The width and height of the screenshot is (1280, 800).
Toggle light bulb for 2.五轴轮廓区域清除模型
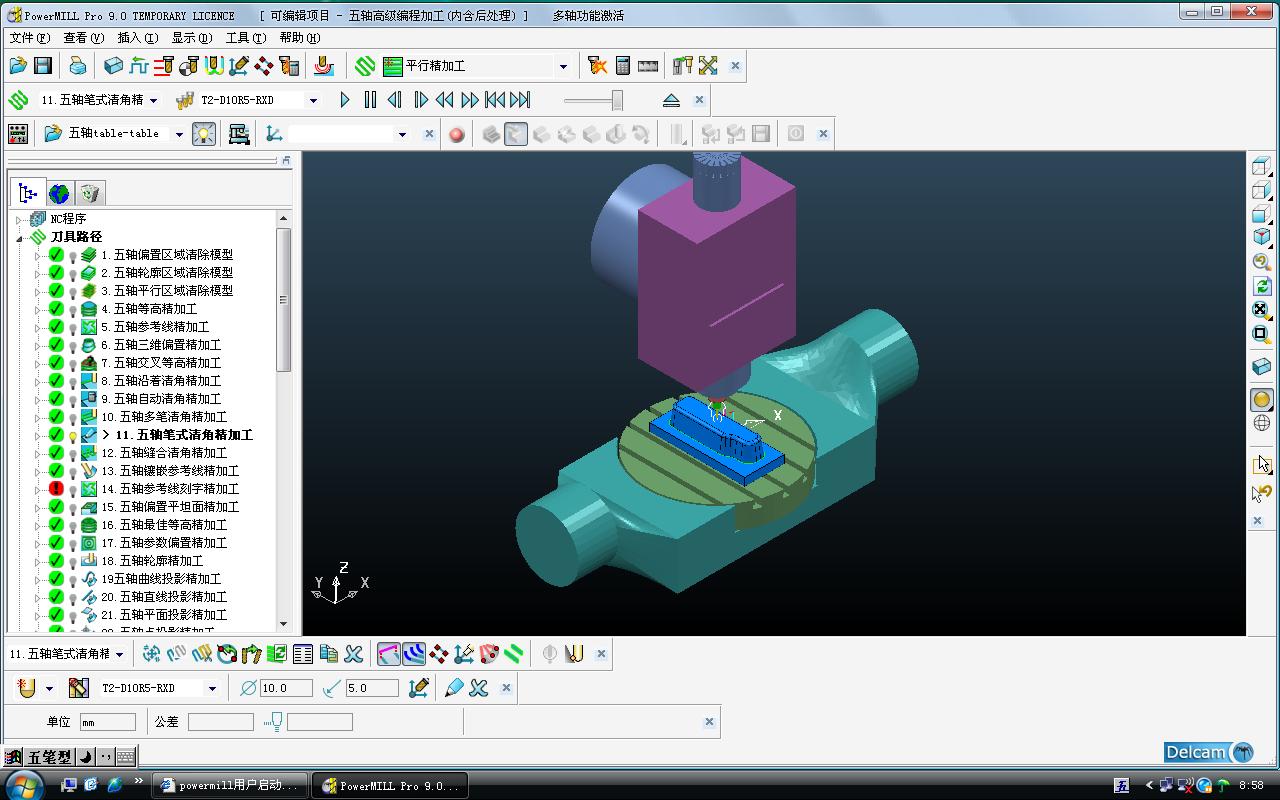coord(73,273)
